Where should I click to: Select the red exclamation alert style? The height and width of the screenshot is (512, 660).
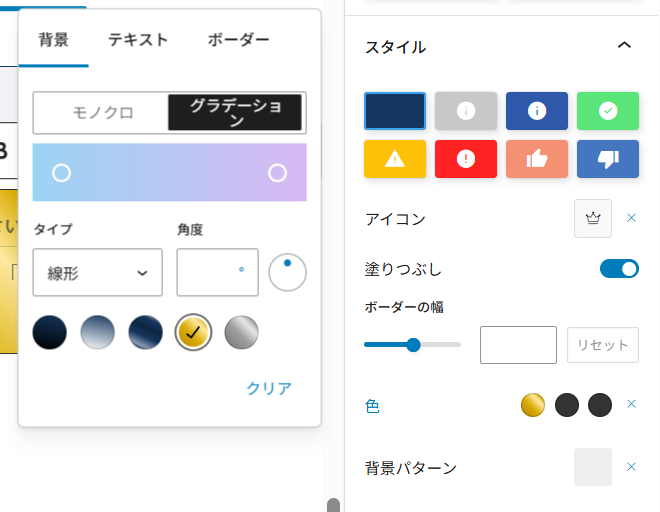(x=466, y=159)
